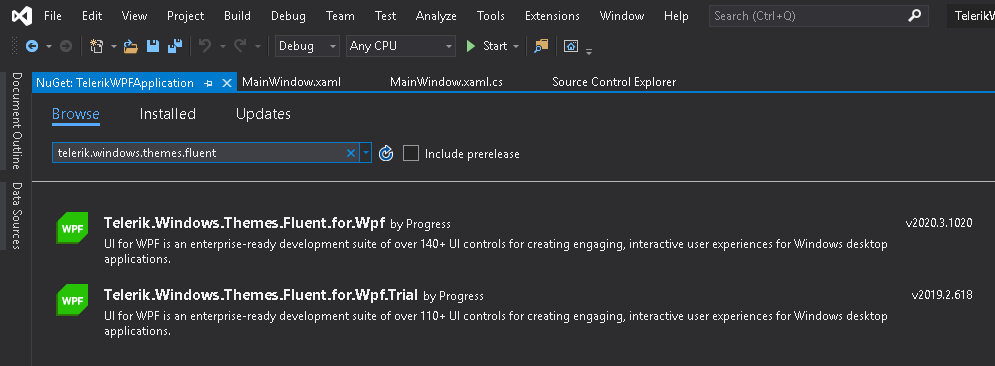This screenshot has height=366, width=995.
Task: Open the File menu
Action: (53, 16)
